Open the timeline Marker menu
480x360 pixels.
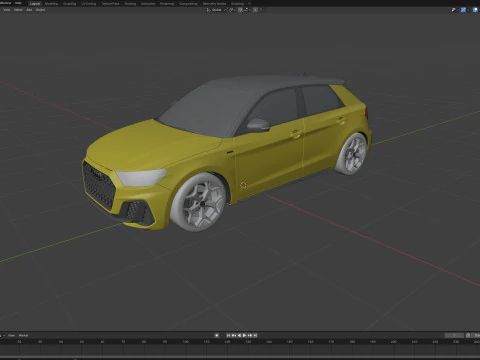pos(23,335)
